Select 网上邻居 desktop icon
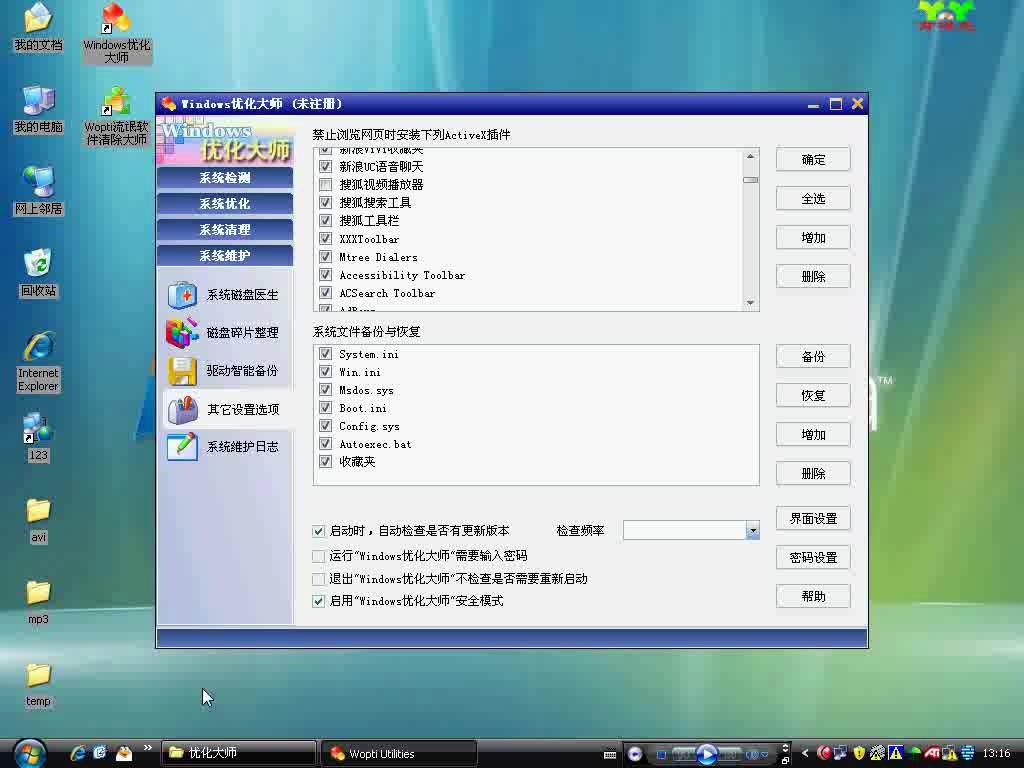Image resolution: width=1024 pixels, height=768 pixels. 39,191
